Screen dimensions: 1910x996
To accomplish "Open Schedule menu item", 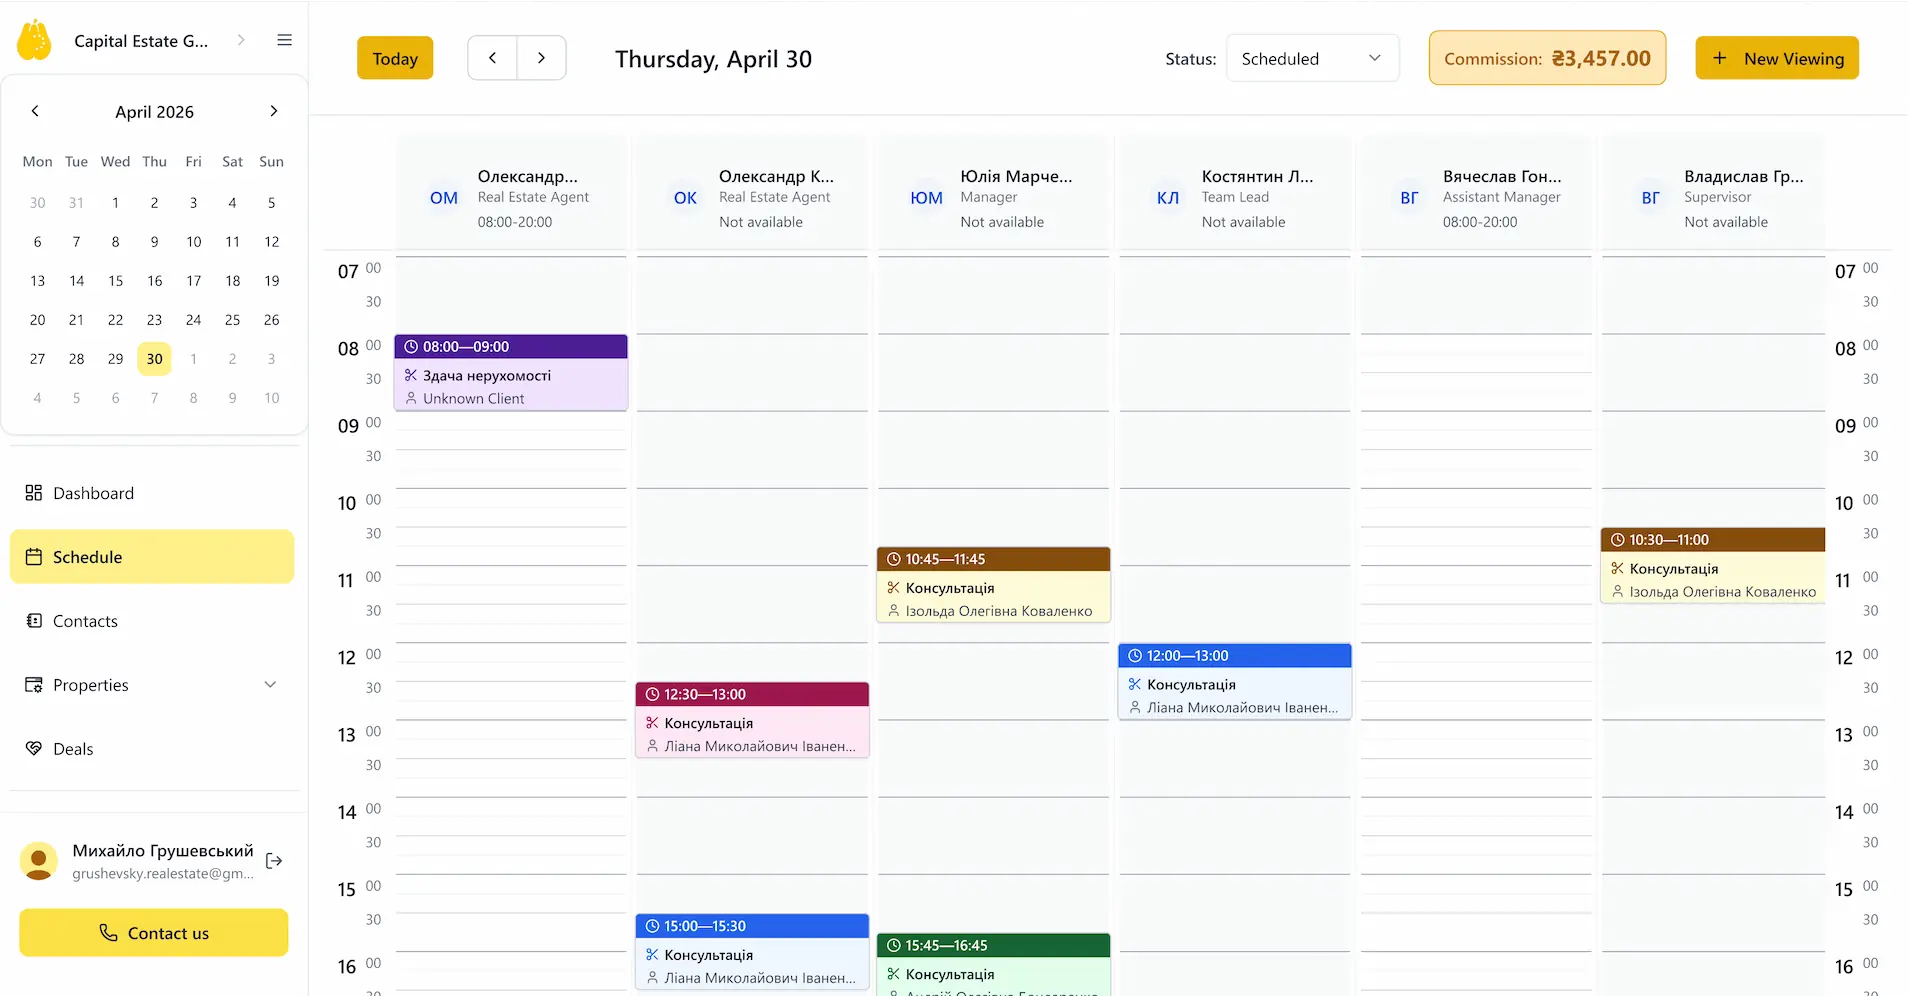I will click(152, 557).
